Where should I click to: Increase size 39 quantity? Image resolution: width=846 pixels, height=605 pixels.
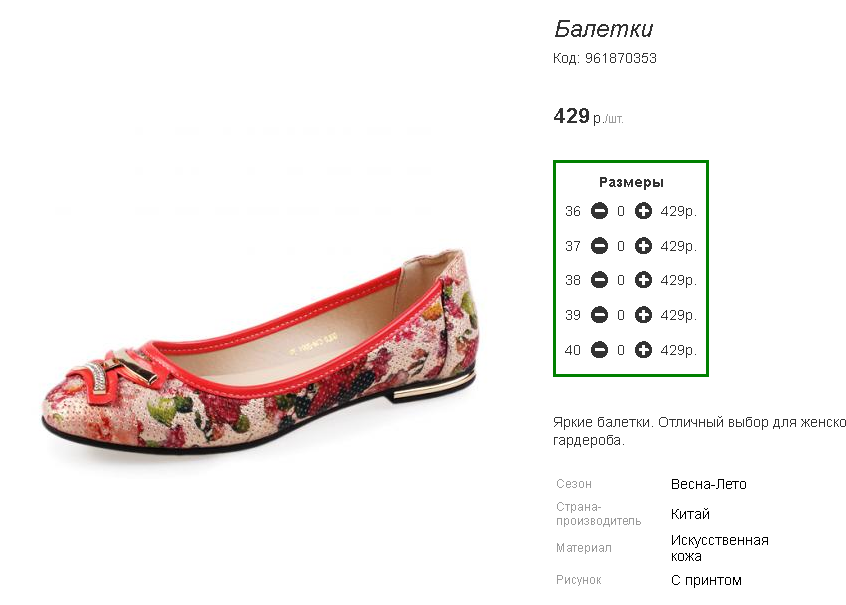[x=643, y=315]
